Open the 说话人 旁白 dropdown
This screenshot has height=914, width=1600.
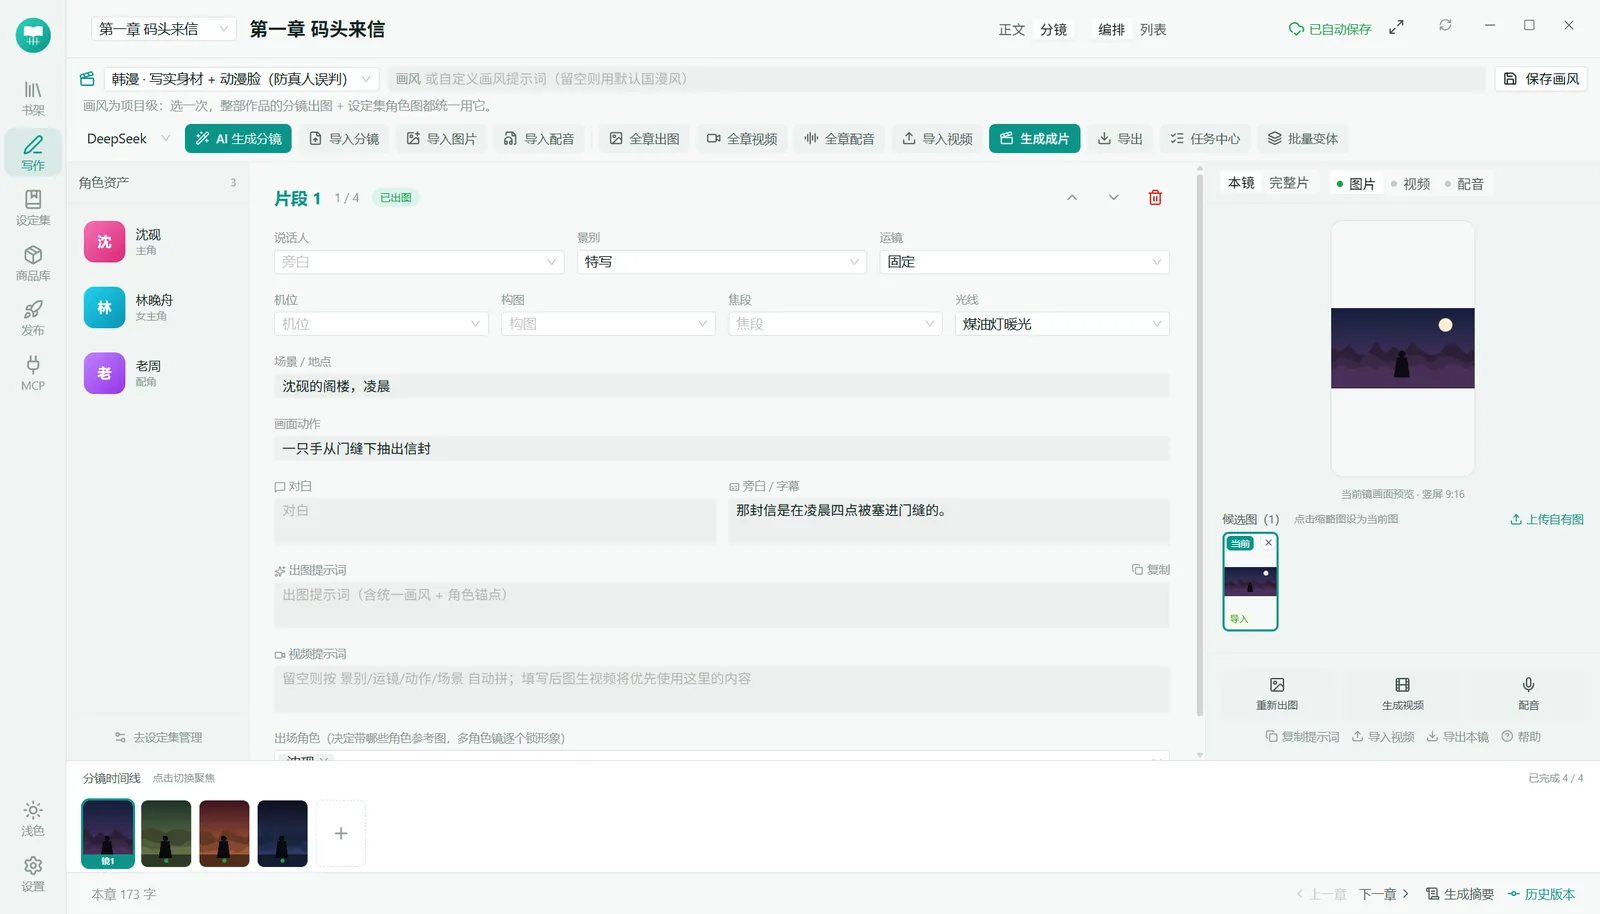[419, 262]
